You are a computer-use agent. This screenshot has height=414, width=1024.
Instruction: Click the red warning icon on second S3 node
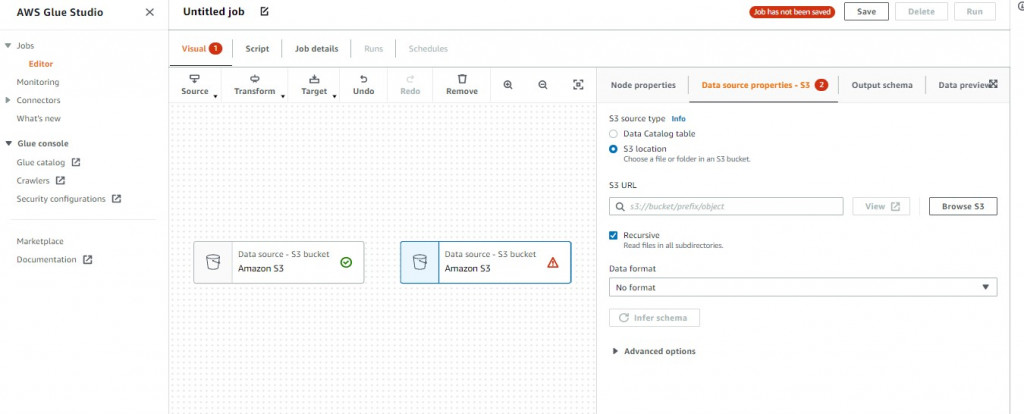[x=553, y=263]
